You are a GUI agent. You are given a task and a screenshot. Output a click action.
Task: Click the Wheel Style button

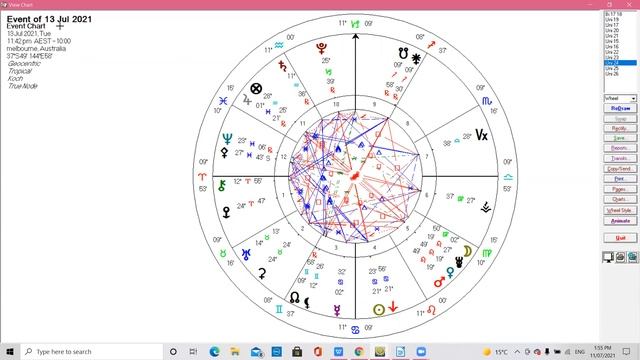(x=620, y=210)
